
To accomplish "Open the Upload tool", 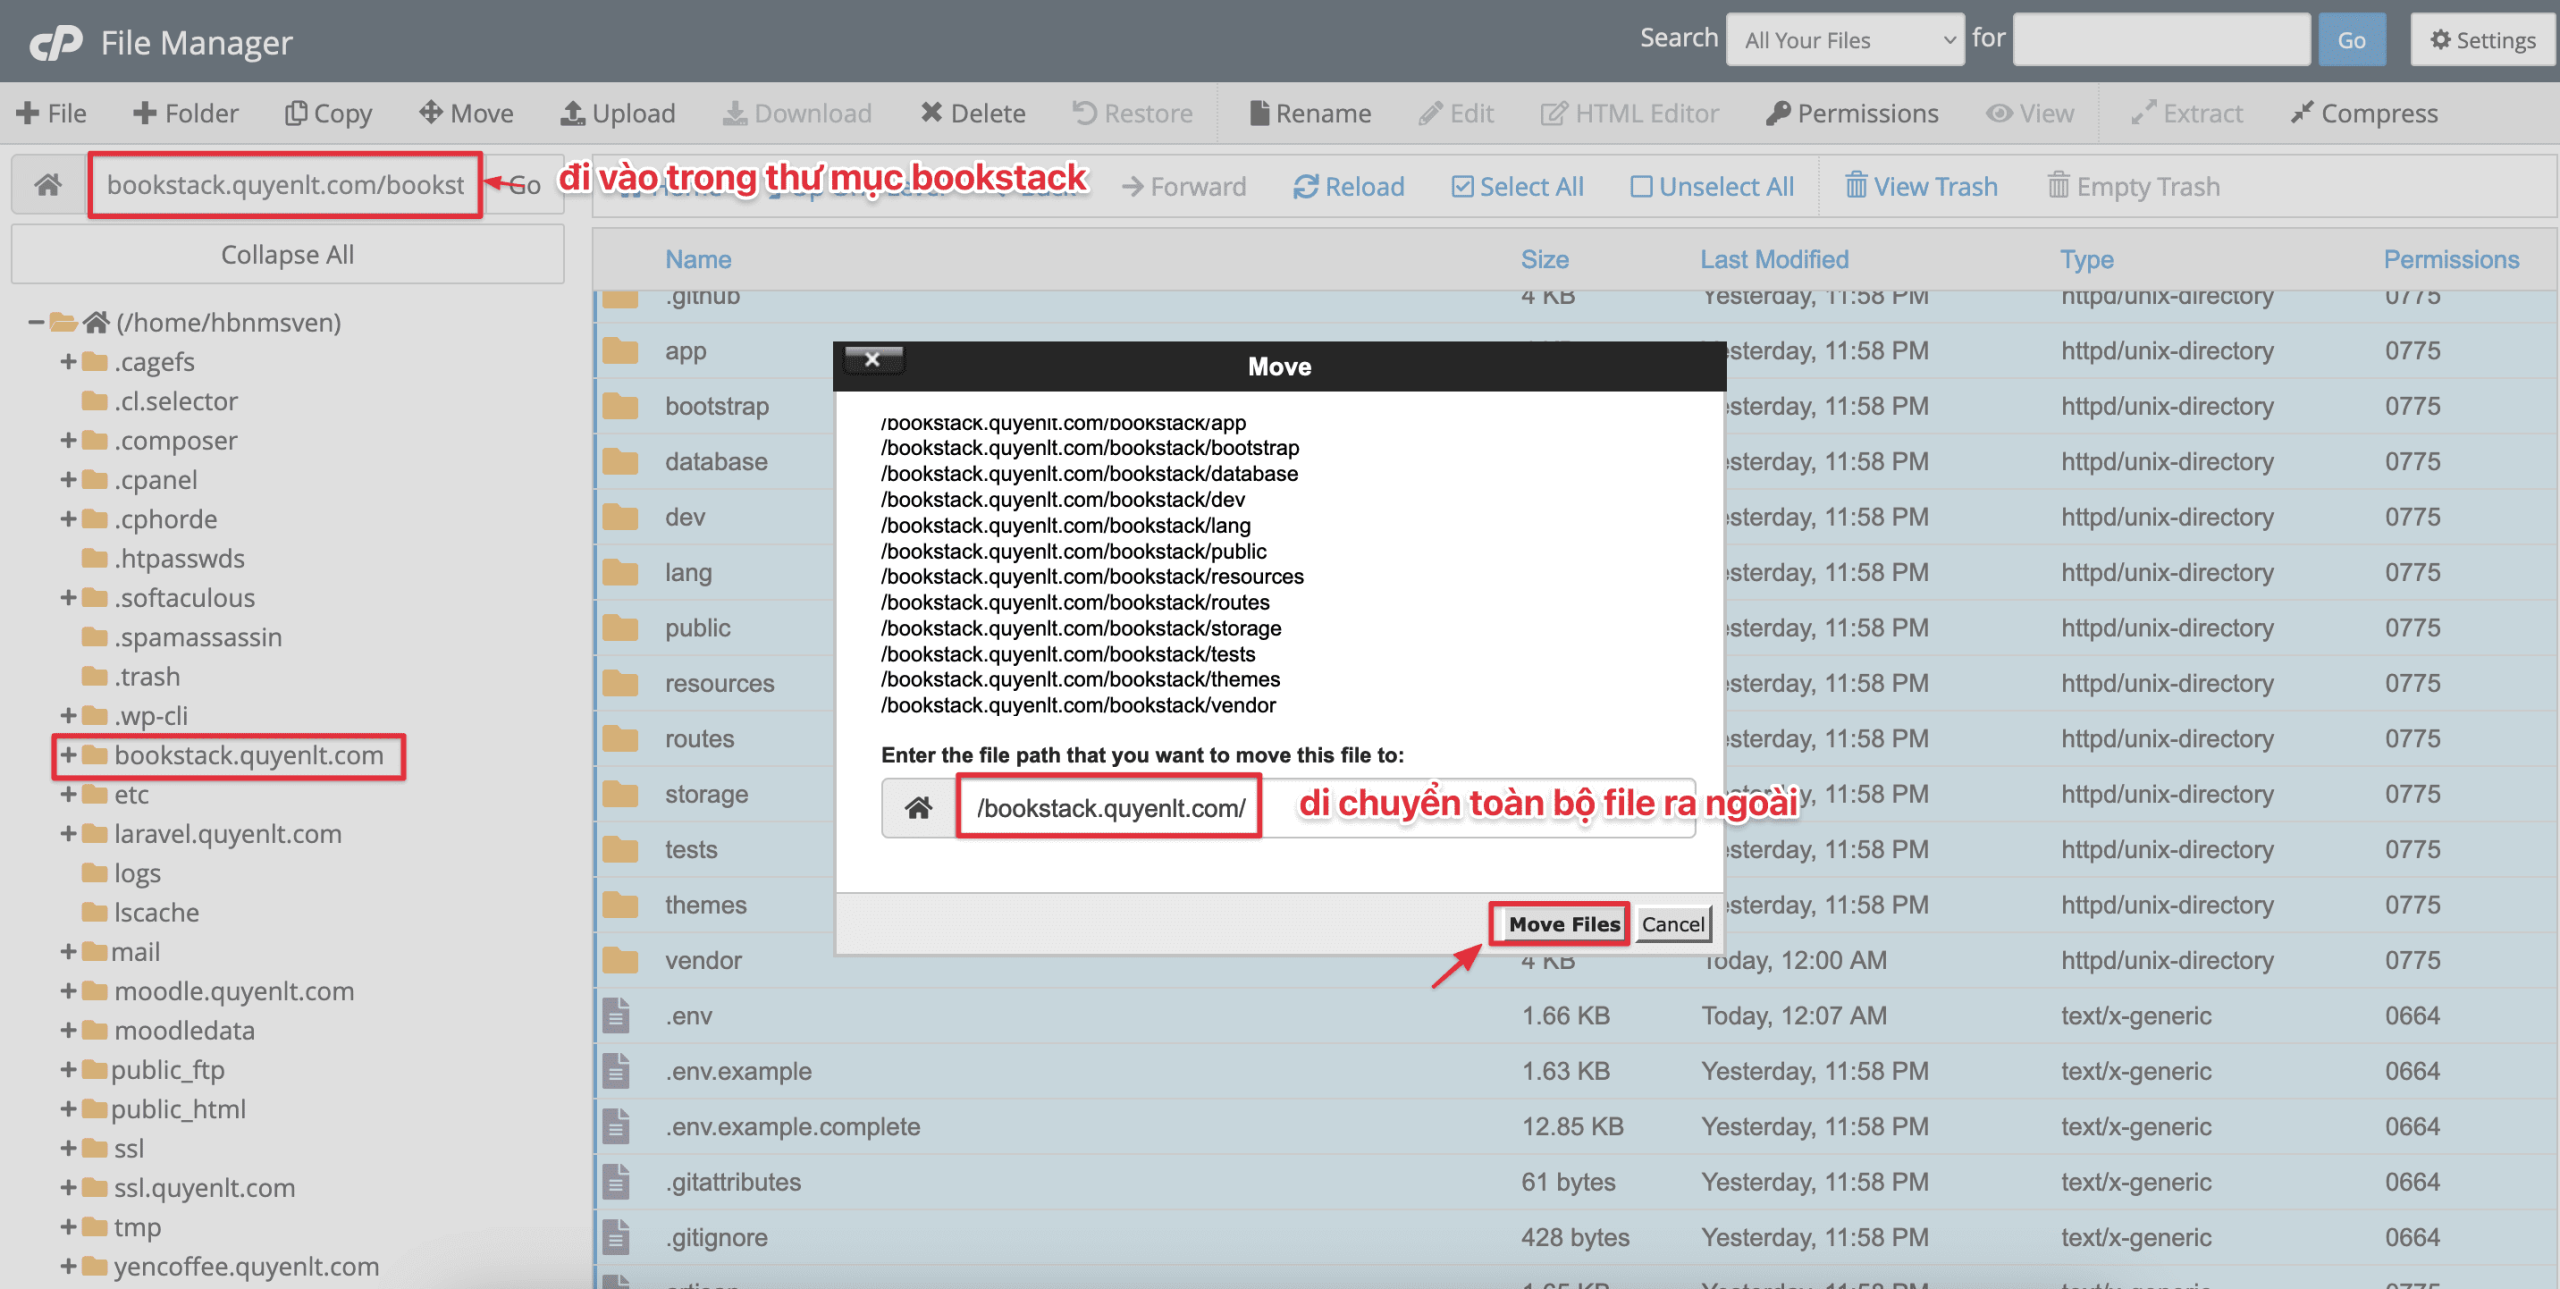I will click(x=618, y=113).
